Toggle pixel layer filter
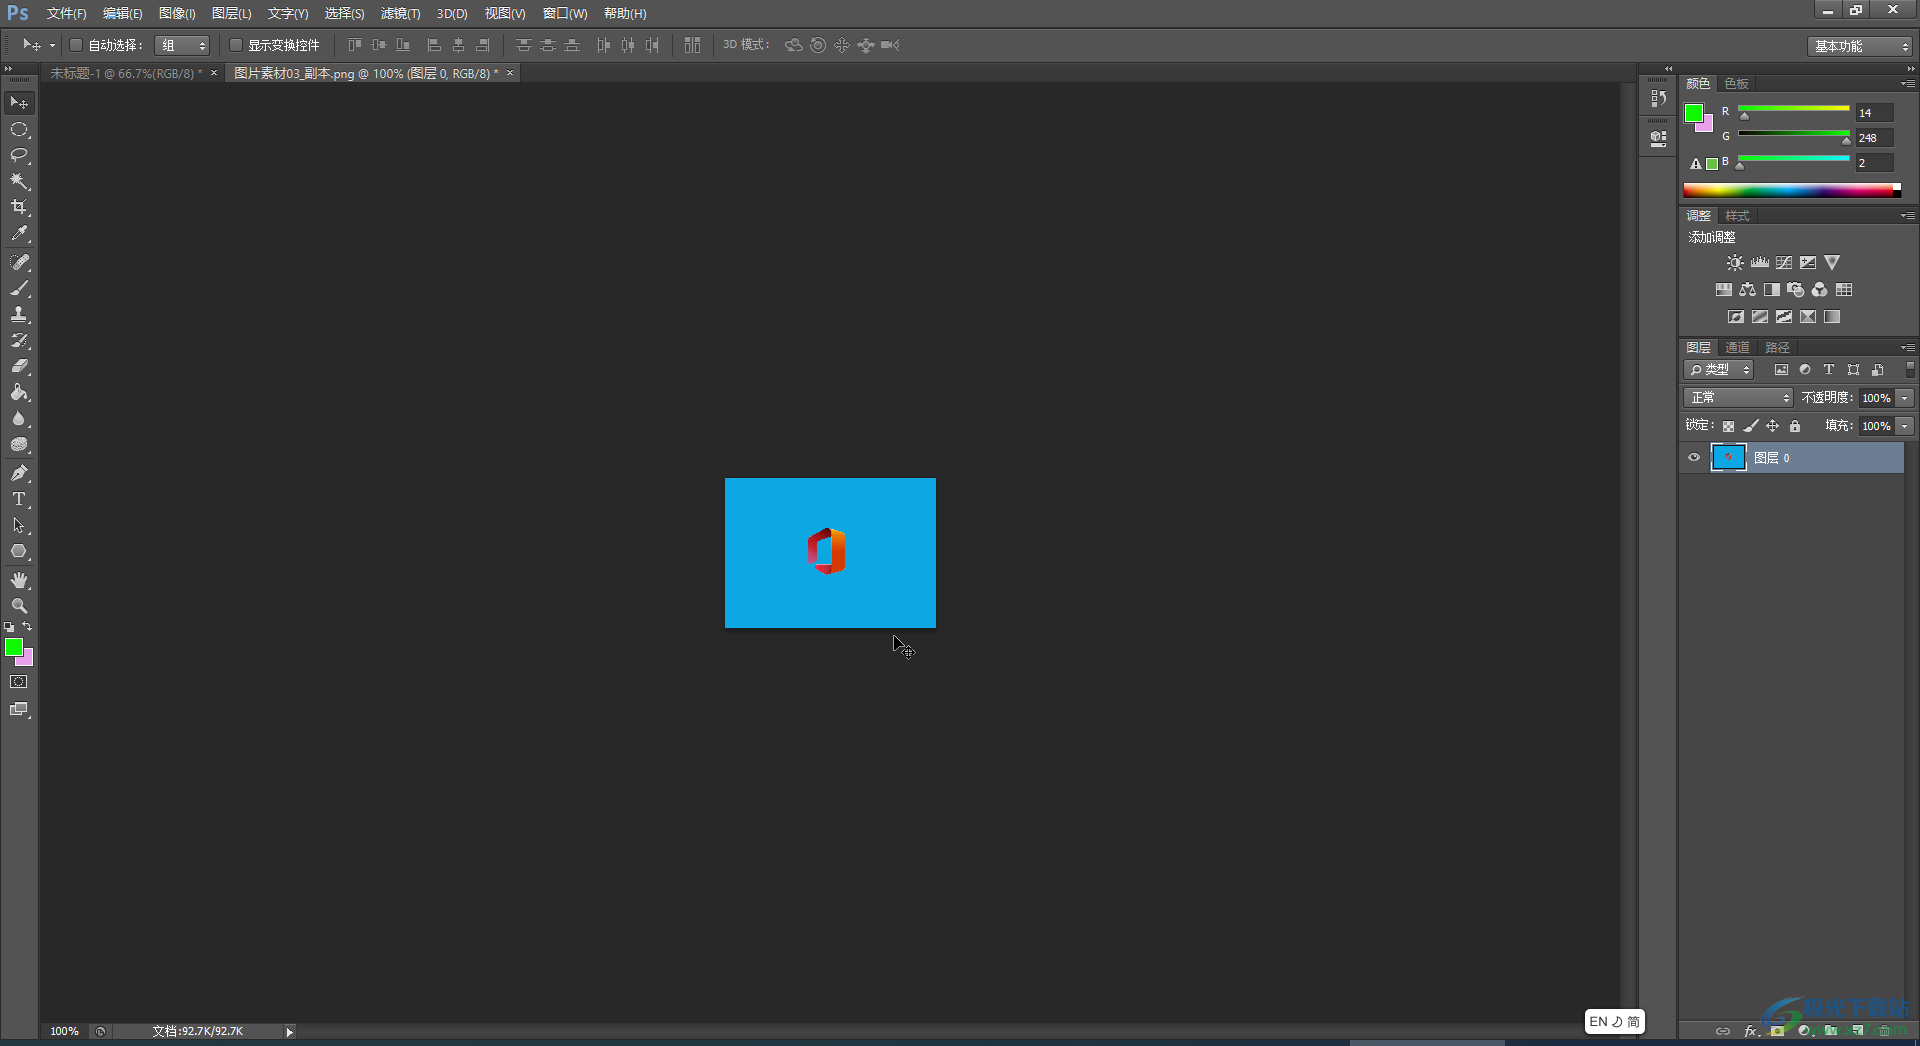The width and height of the screenshot is (1920, 1046). tap(1781, 370)
